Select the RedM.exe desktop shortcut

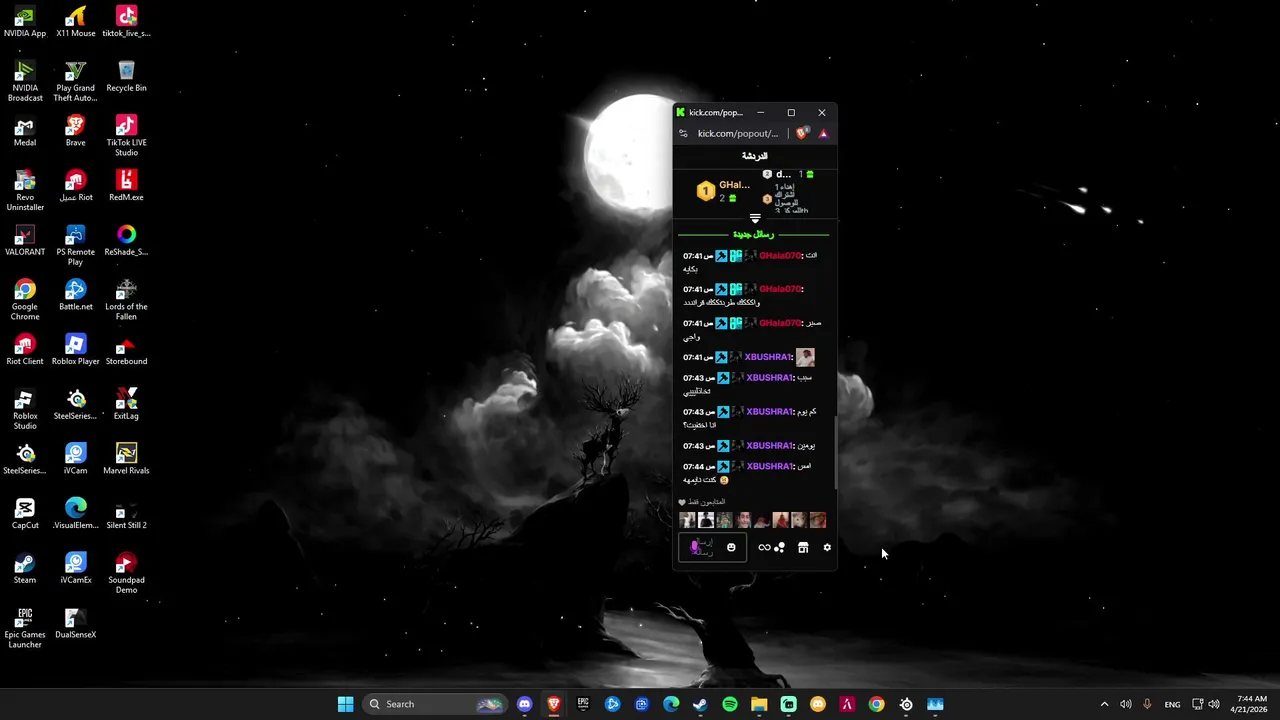[x=126, y=186]
